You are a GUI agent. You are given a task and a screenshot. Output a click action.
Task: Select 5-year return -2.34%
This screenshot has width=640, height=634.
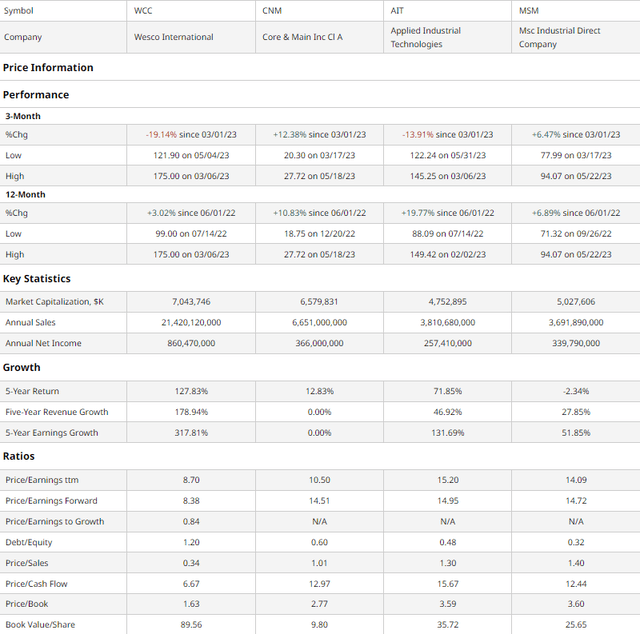pyautogui.click(x=576, y=391)
